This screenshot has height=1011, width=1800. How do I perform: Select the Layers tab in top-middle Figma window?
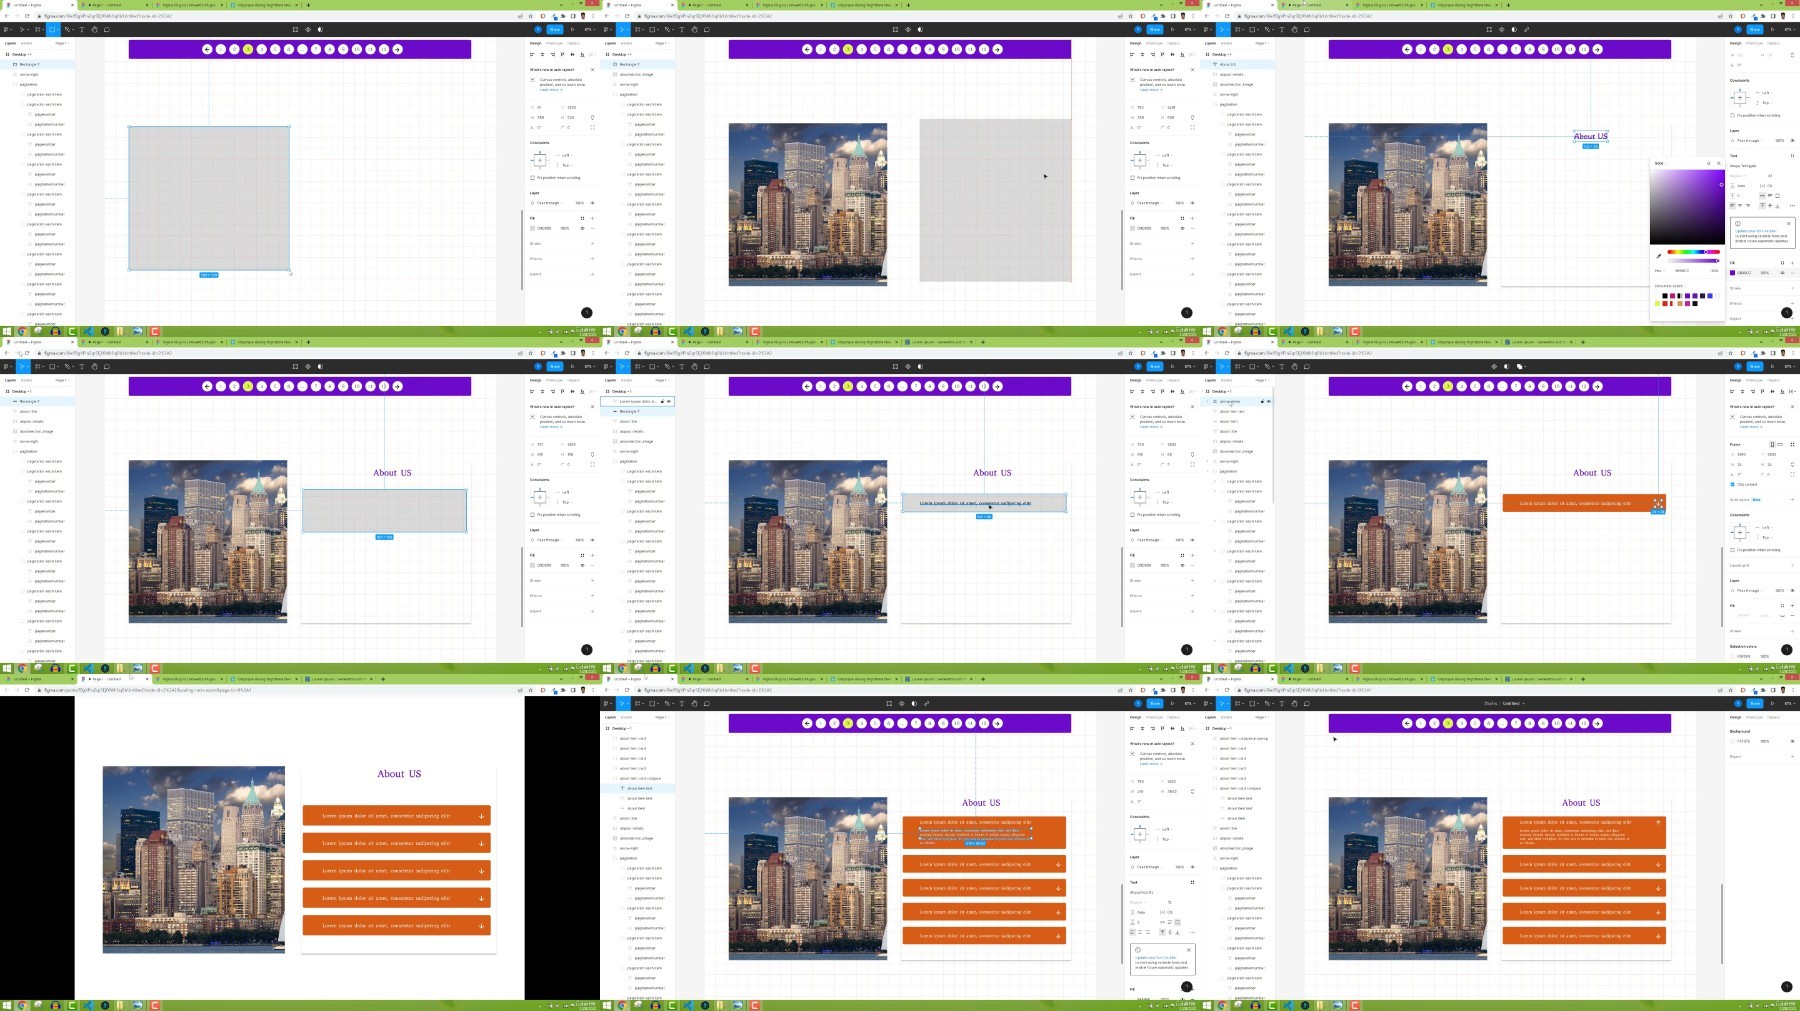click(x=610, y=43)
